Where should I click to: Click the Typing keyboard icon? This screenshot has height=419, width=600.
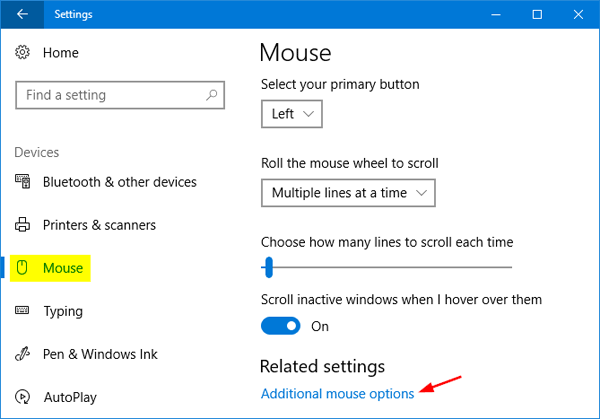coord(23,311)
